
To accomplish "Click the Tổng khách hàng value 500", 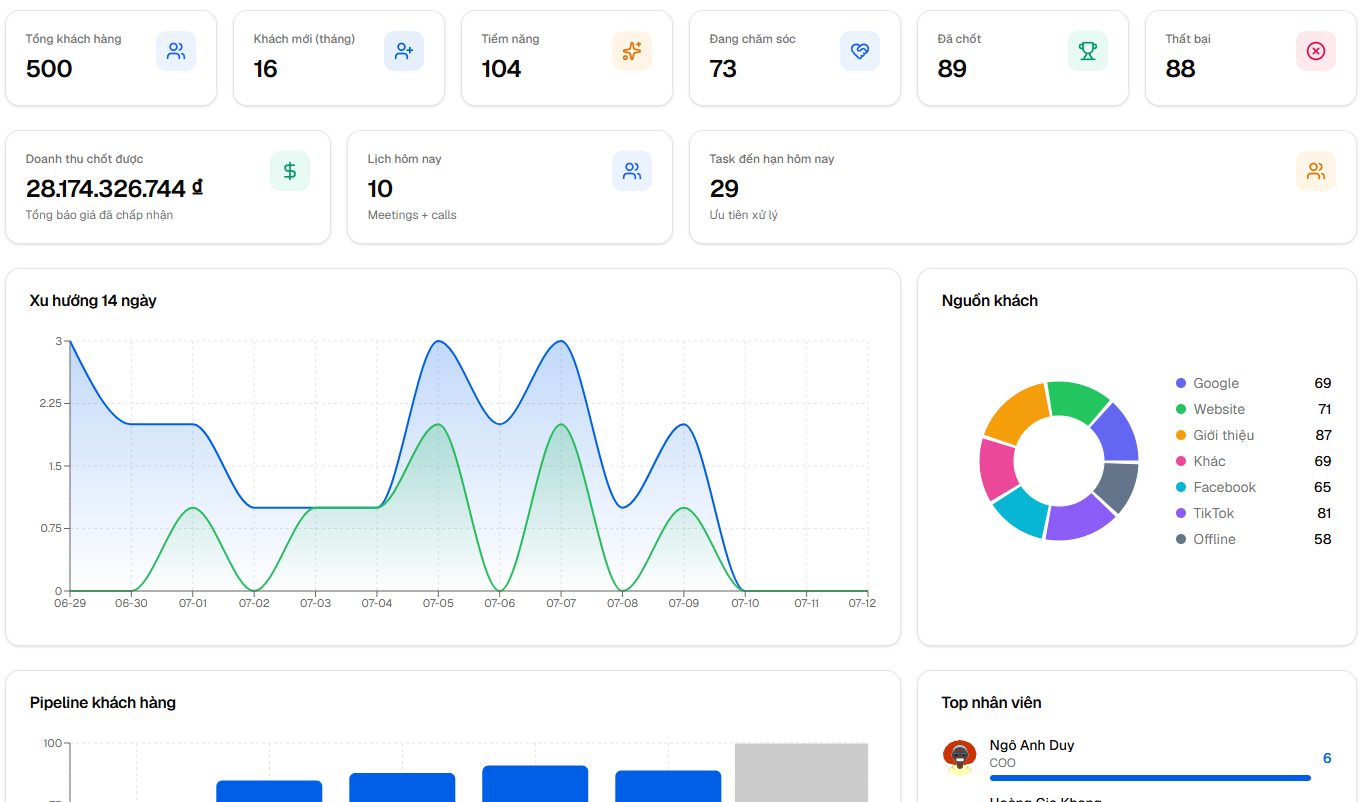I will [x=49, y=69].
